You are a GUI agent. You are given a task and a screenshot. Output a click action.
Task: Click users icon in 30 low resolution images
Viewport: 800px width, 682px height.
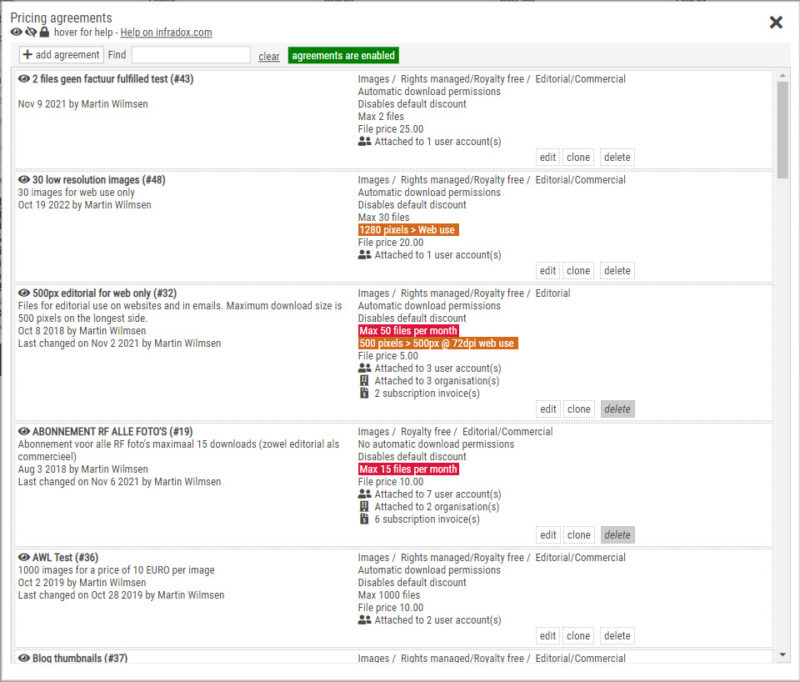(x=364, y=255)
